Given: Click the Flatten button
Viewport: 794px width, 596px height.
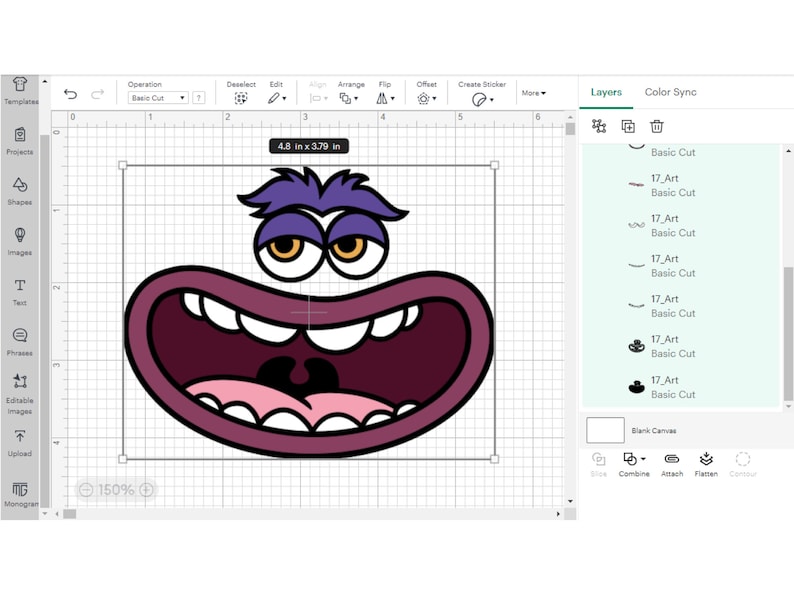Looking at the screenshot, I should 706,464.
